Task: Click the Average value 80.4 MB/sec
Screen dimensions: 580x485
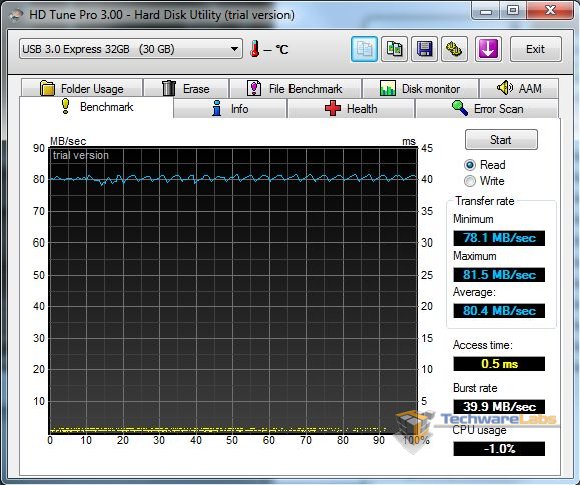Action: [x=499, y=311]
